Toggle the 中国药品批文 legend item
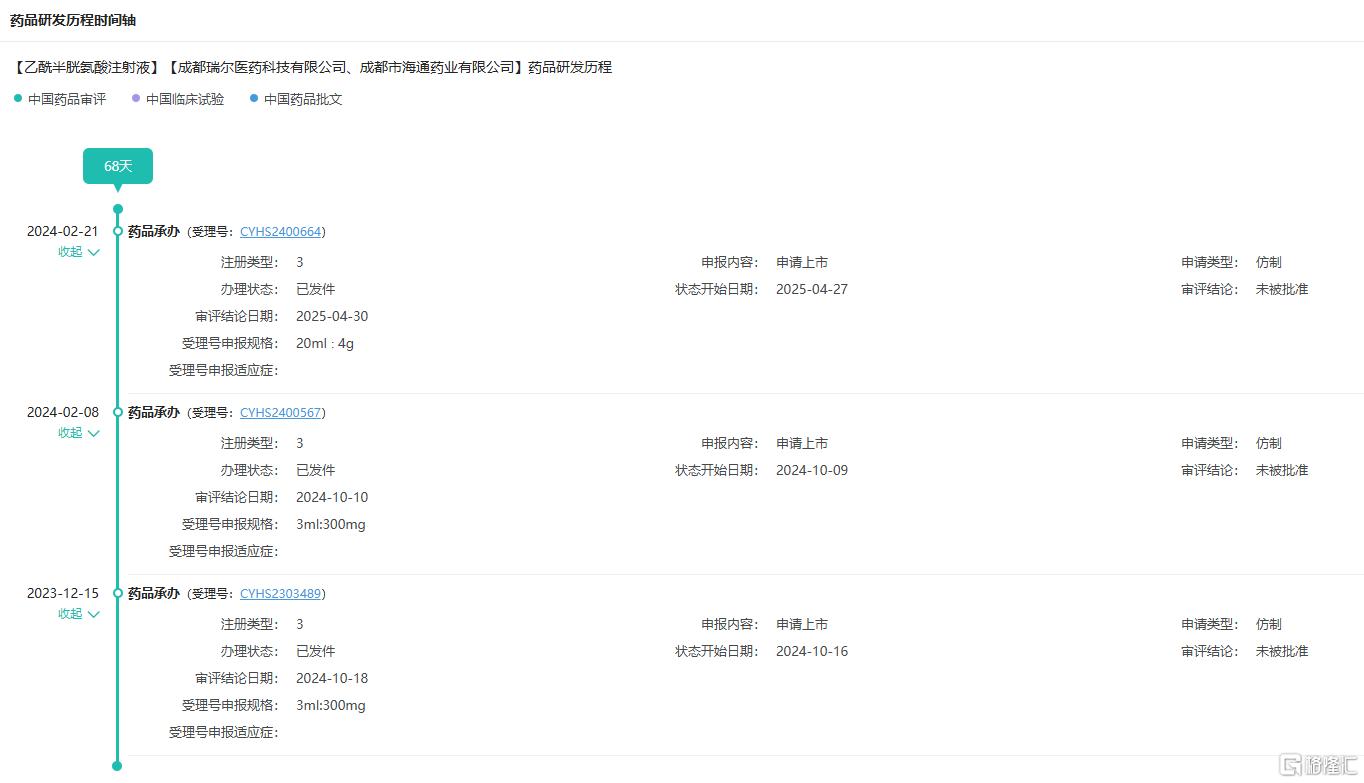The width and height of the screenshot is (1364, 783). tap(296, 99)
